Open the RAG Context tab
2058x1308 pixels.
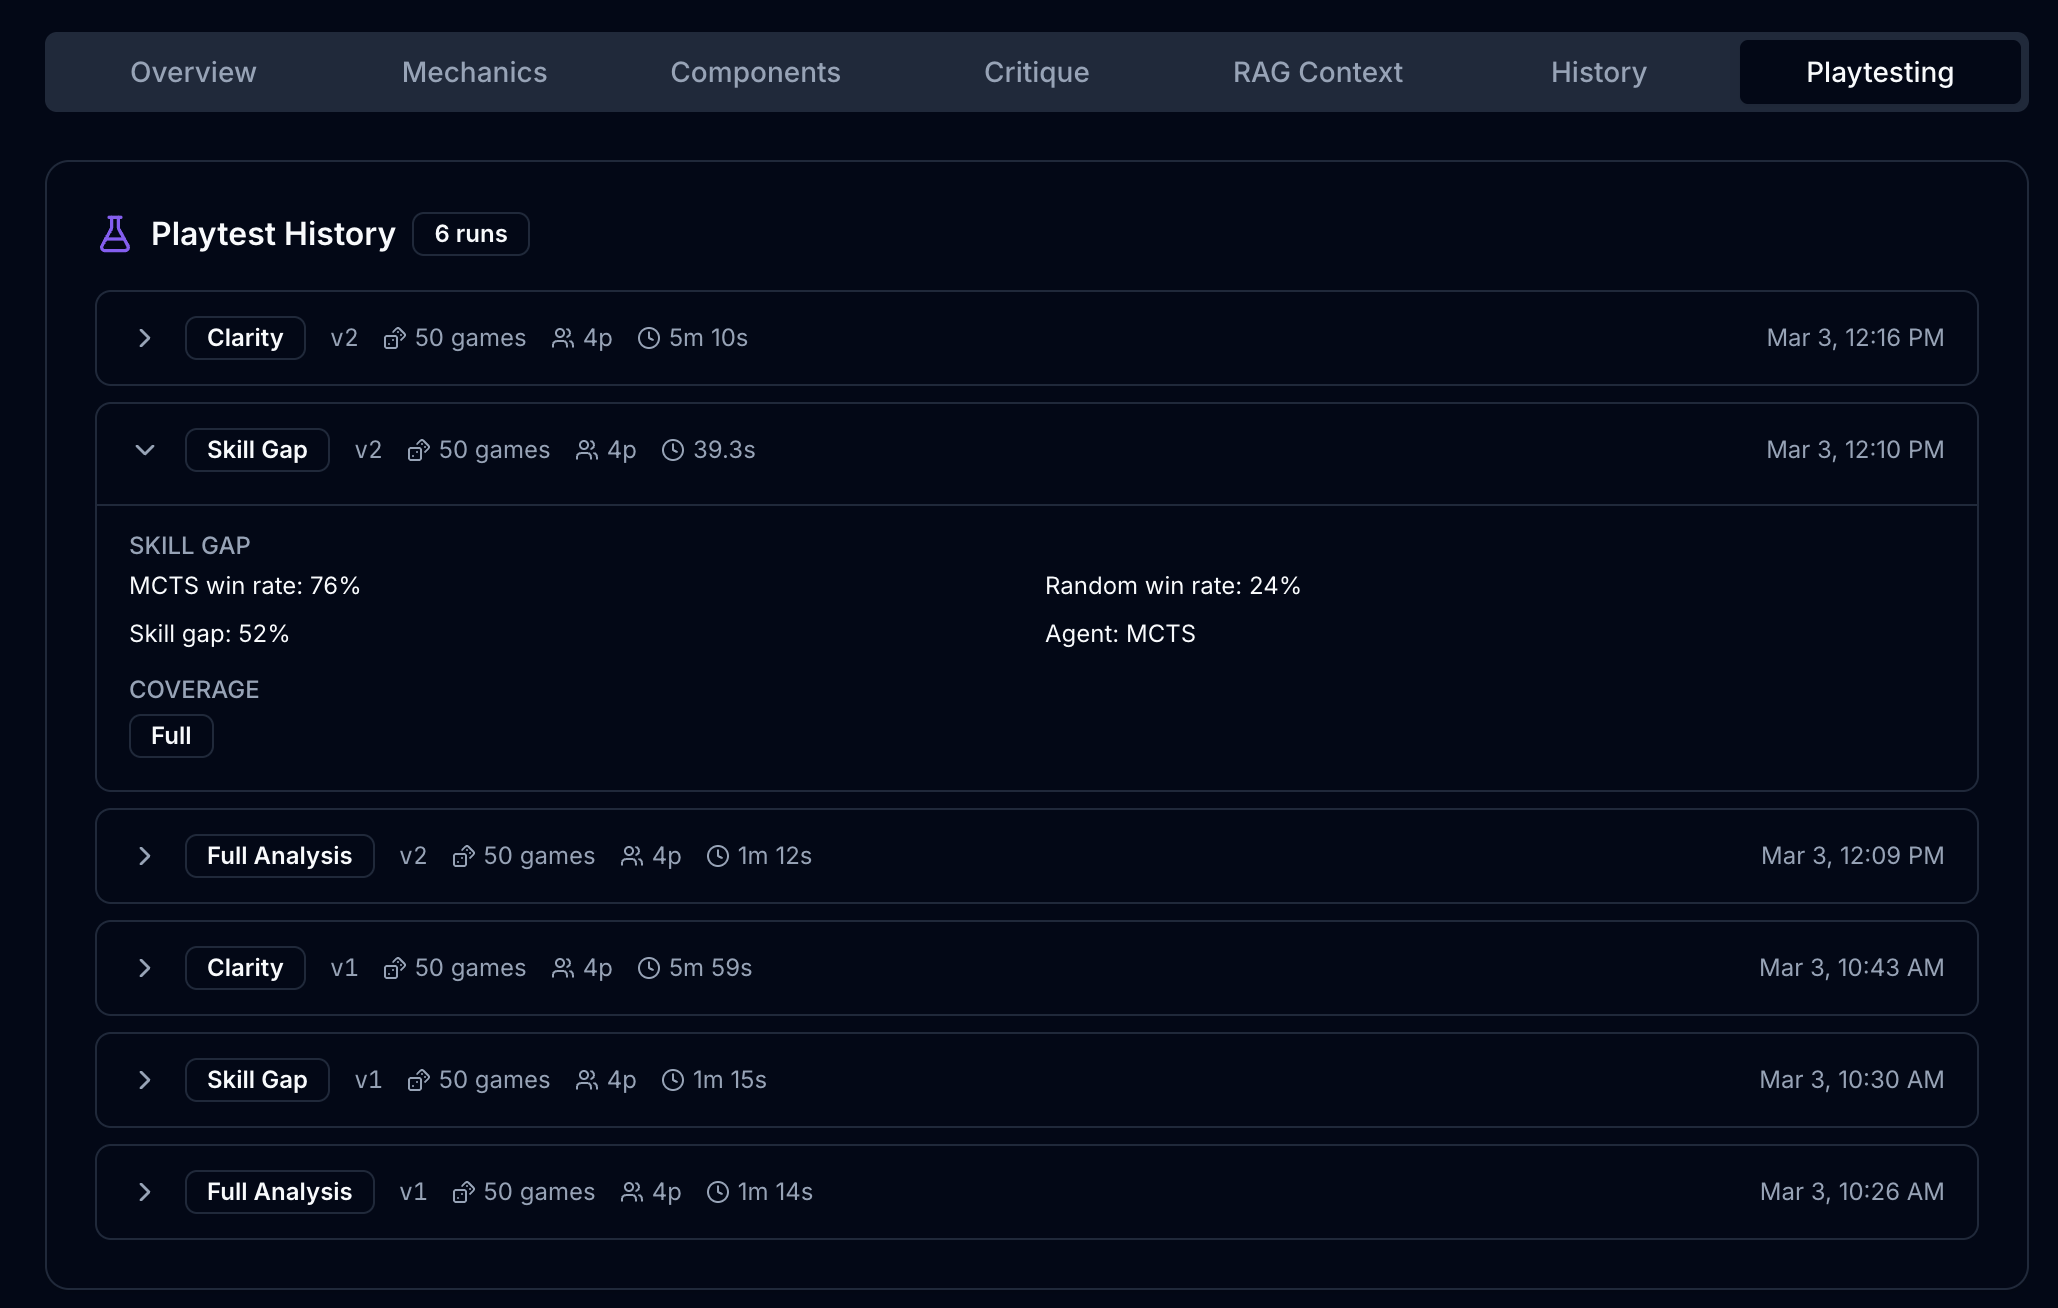[x=1317, y=72]
